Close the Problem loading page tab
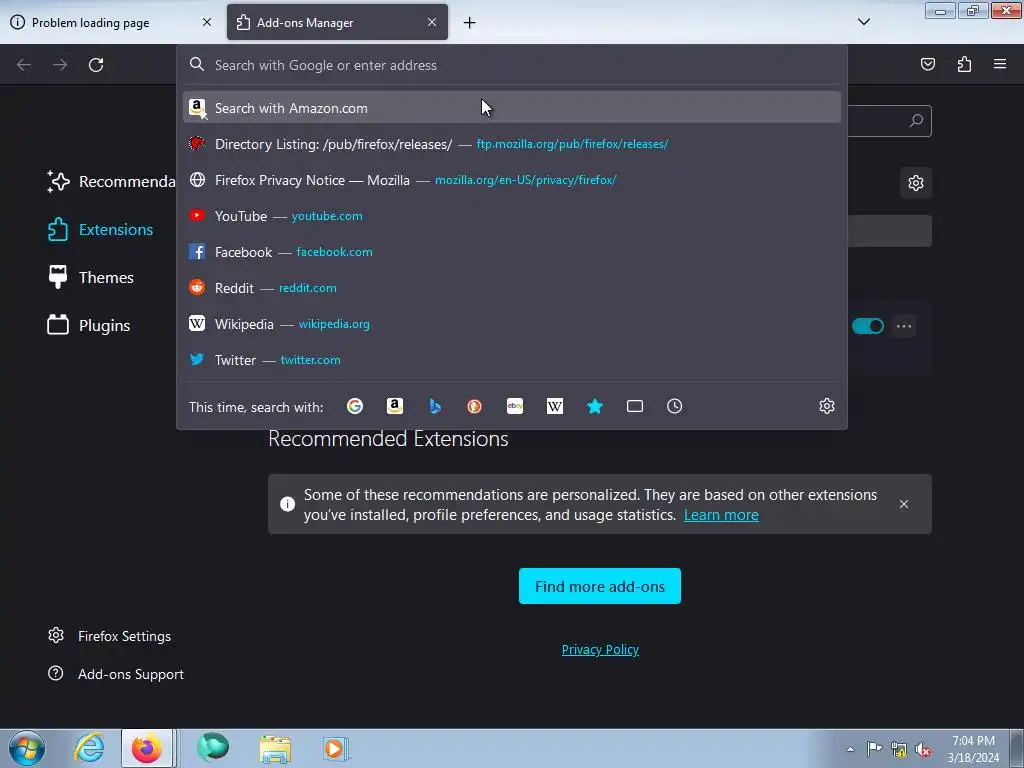This screenshot has width=1024, height=768. pos(207,22)
